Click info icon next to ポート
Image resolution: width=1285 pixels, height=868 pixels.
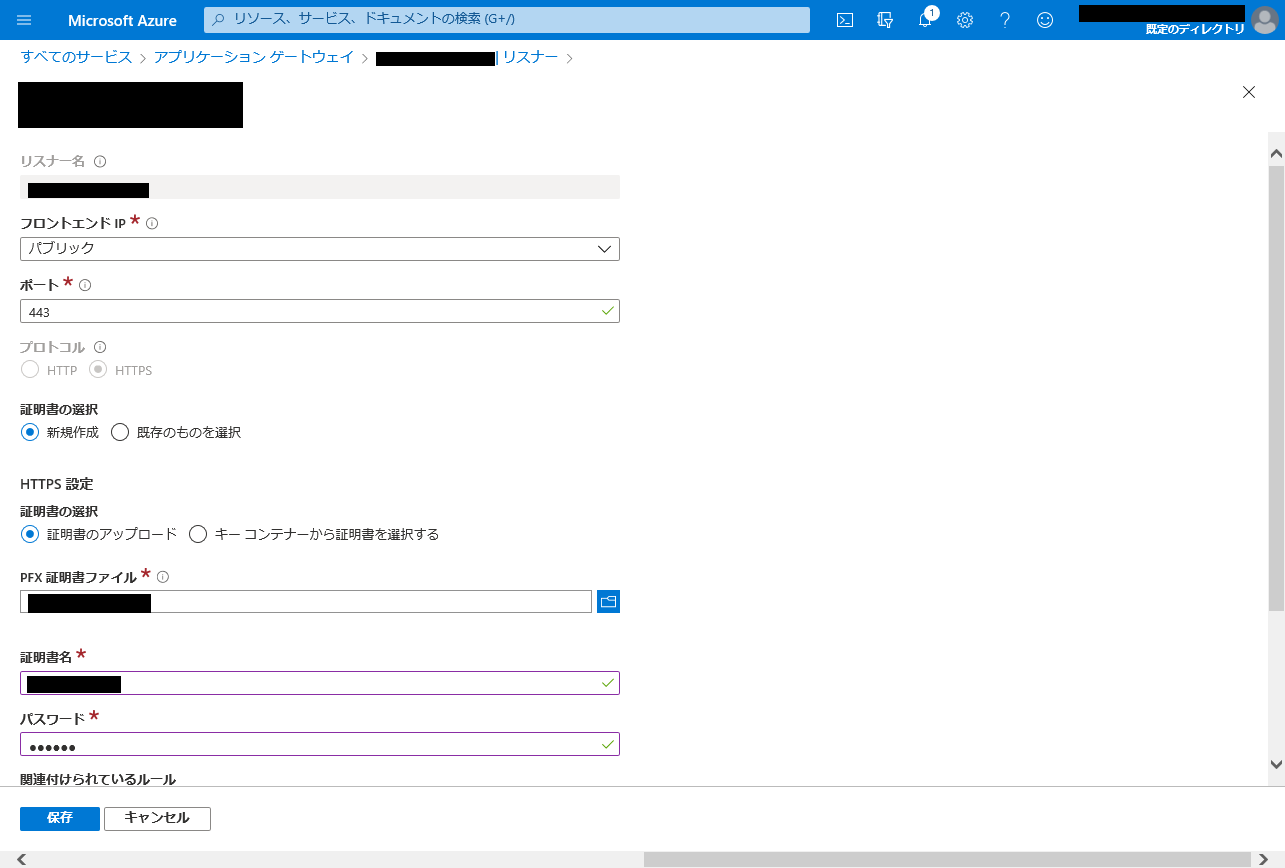[x=85, y=285]
